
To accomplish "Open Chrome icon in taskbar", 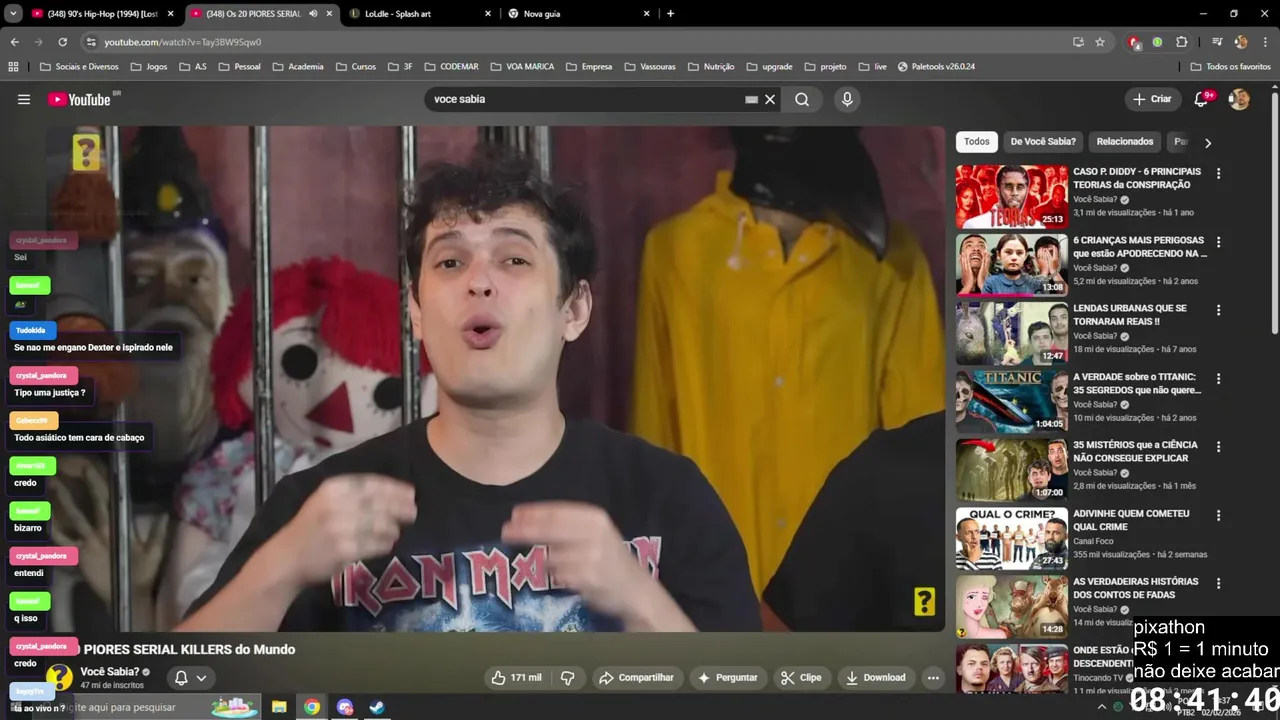I will (x=312, y=707).
